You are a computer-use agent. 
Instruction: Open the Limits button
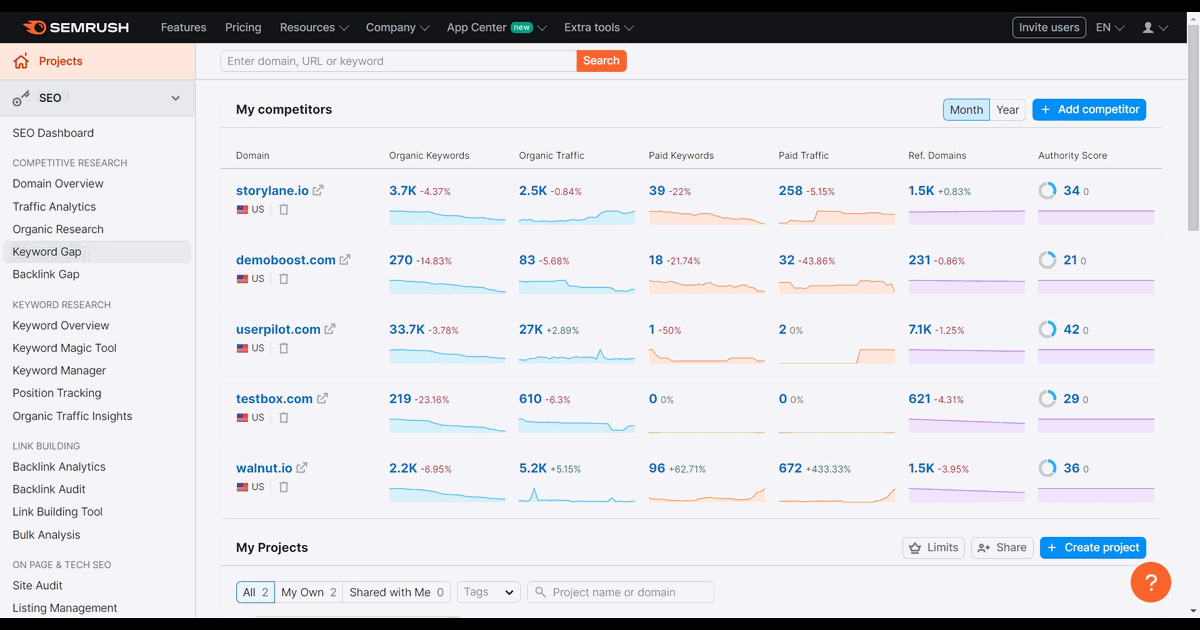point(934,547)
